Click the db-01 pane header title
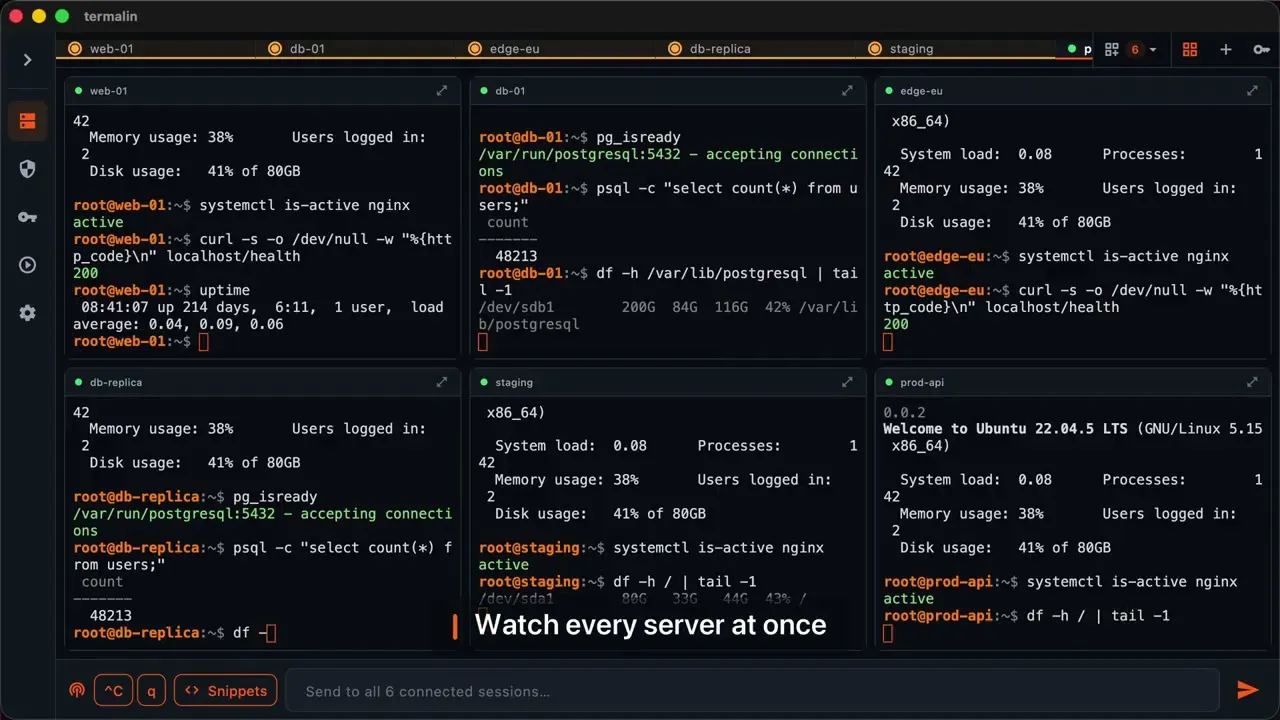This screenshot has width=1280, height=720. click(510, 91)
